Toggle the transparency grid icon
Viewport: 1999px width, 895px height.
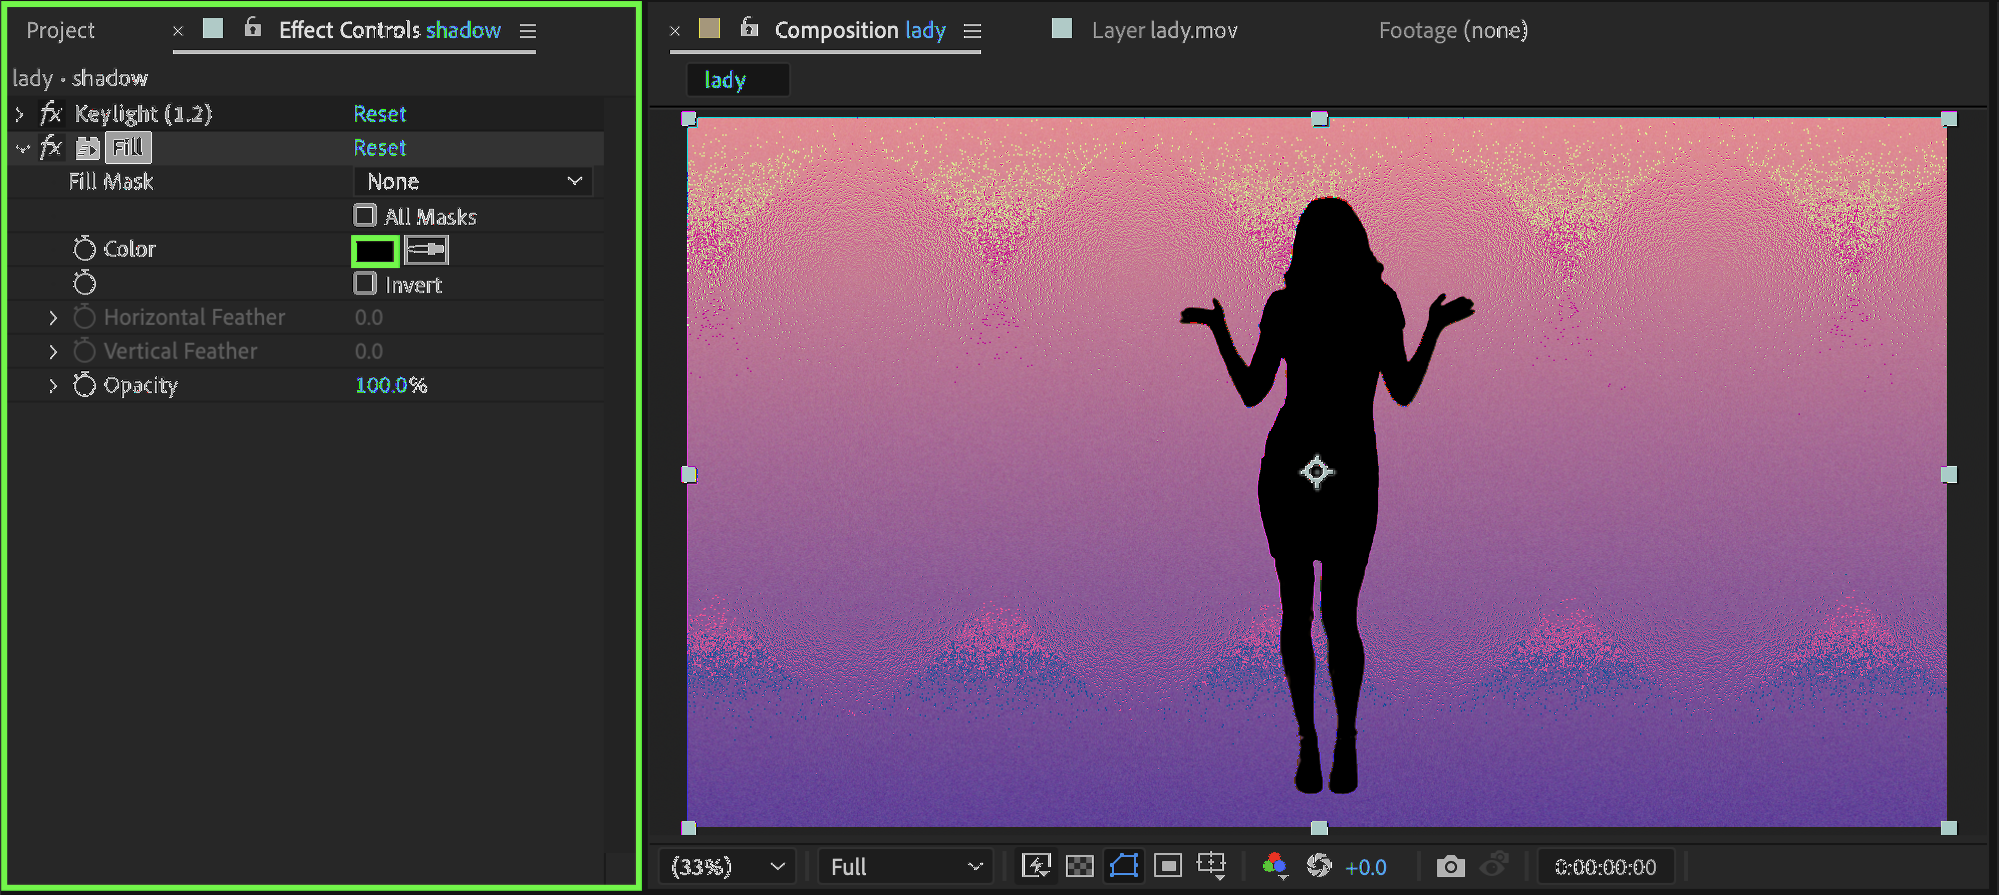[x=1080, y=866]
